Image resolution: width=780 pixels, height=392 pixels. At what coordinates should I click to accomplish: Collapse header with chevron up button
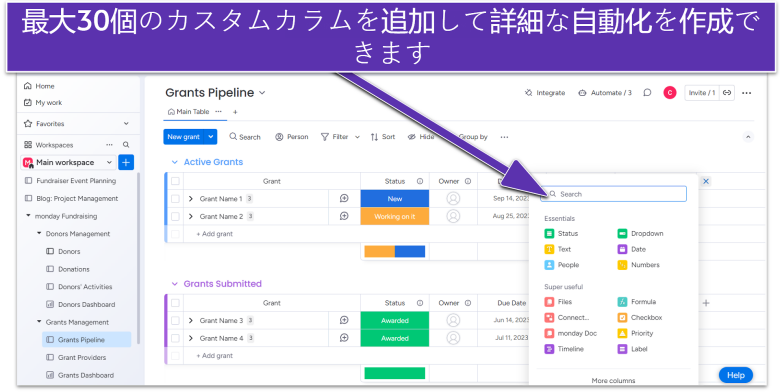[748, 137]
